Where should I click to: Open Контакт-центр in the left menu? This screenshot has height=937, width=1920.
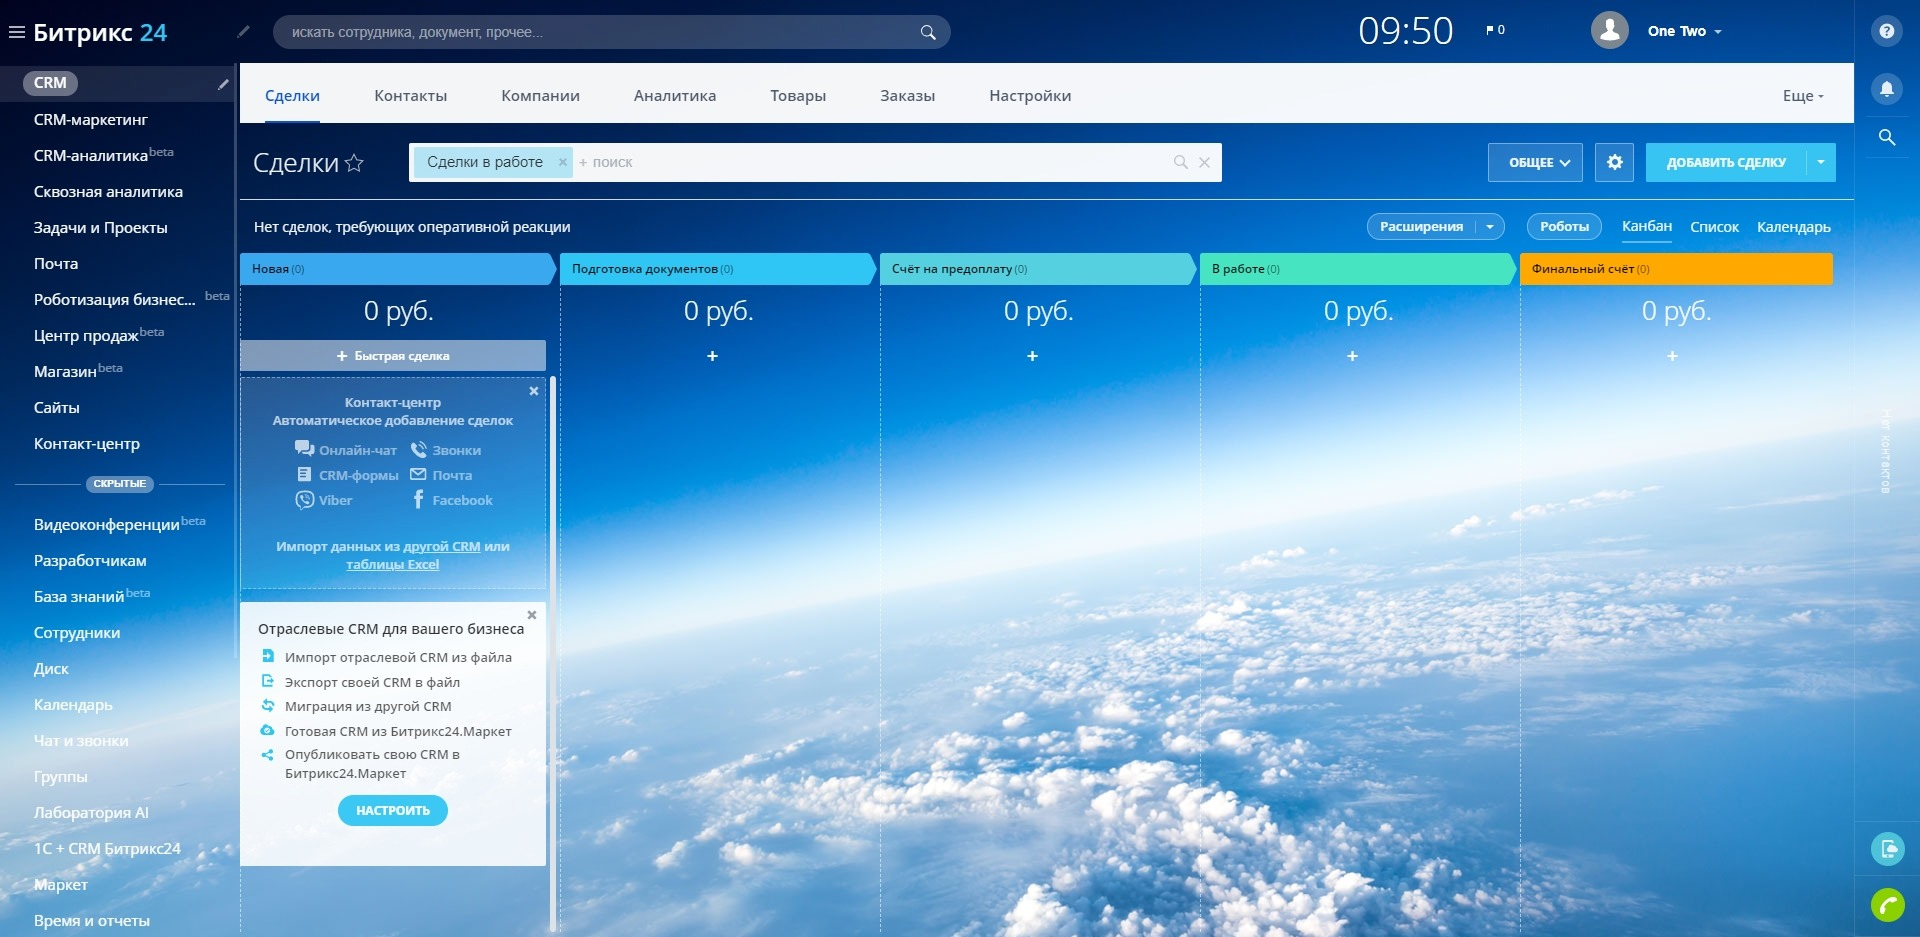point(87,444)
